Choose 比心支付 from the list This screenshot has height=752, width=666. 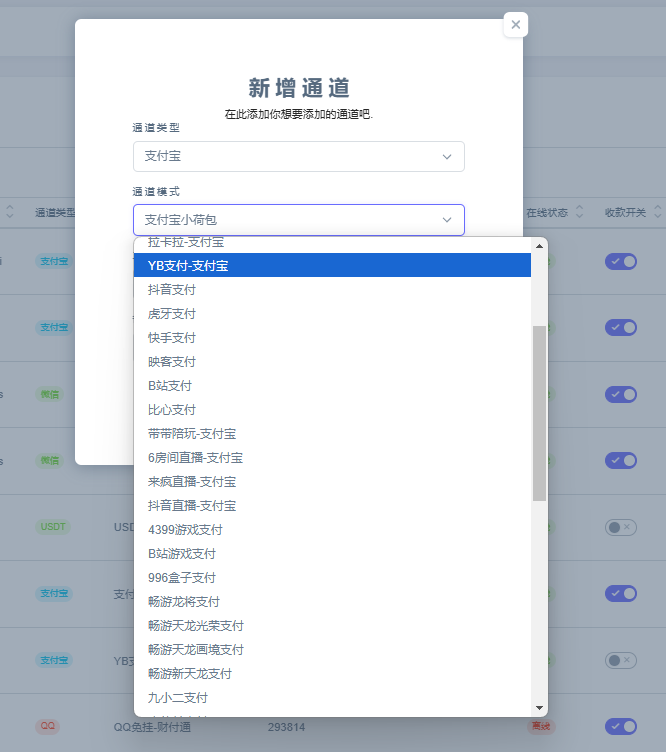point(332,410)
